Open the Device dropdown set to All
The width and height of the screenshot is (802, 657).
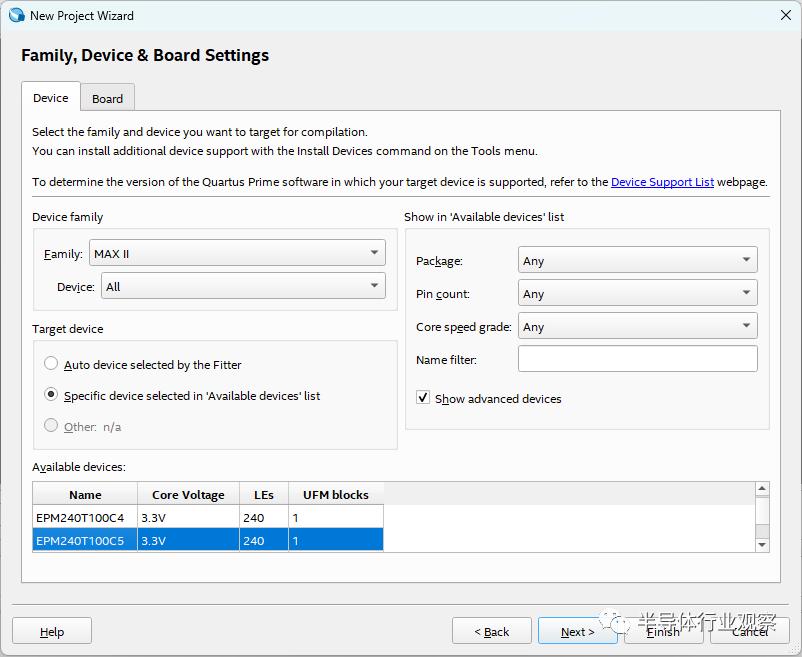(x=241, y=287)
